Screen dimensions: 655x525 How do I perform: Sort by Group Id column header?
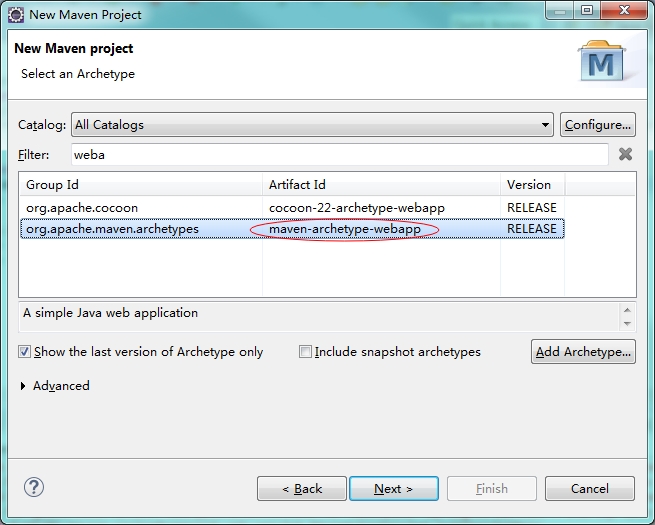click(141, 185)
